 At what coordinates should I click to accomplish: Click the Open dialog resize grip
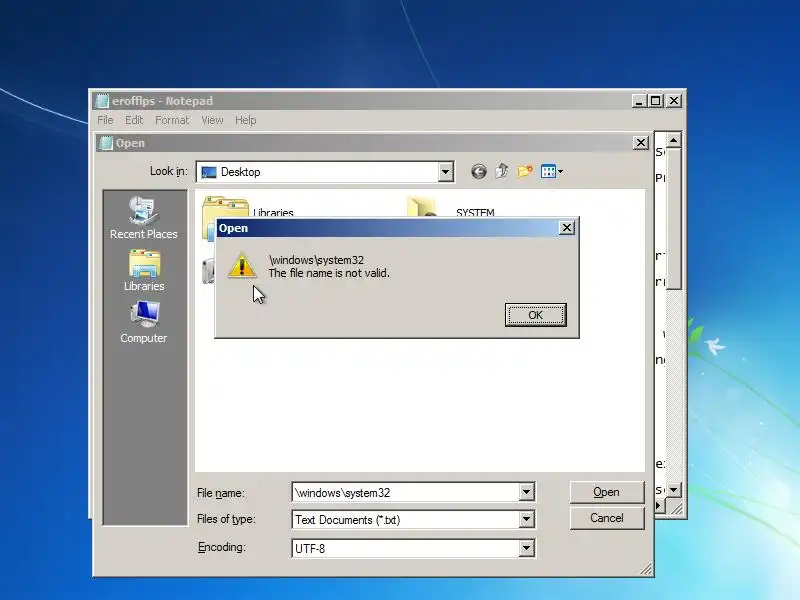[x=646, y=569]
